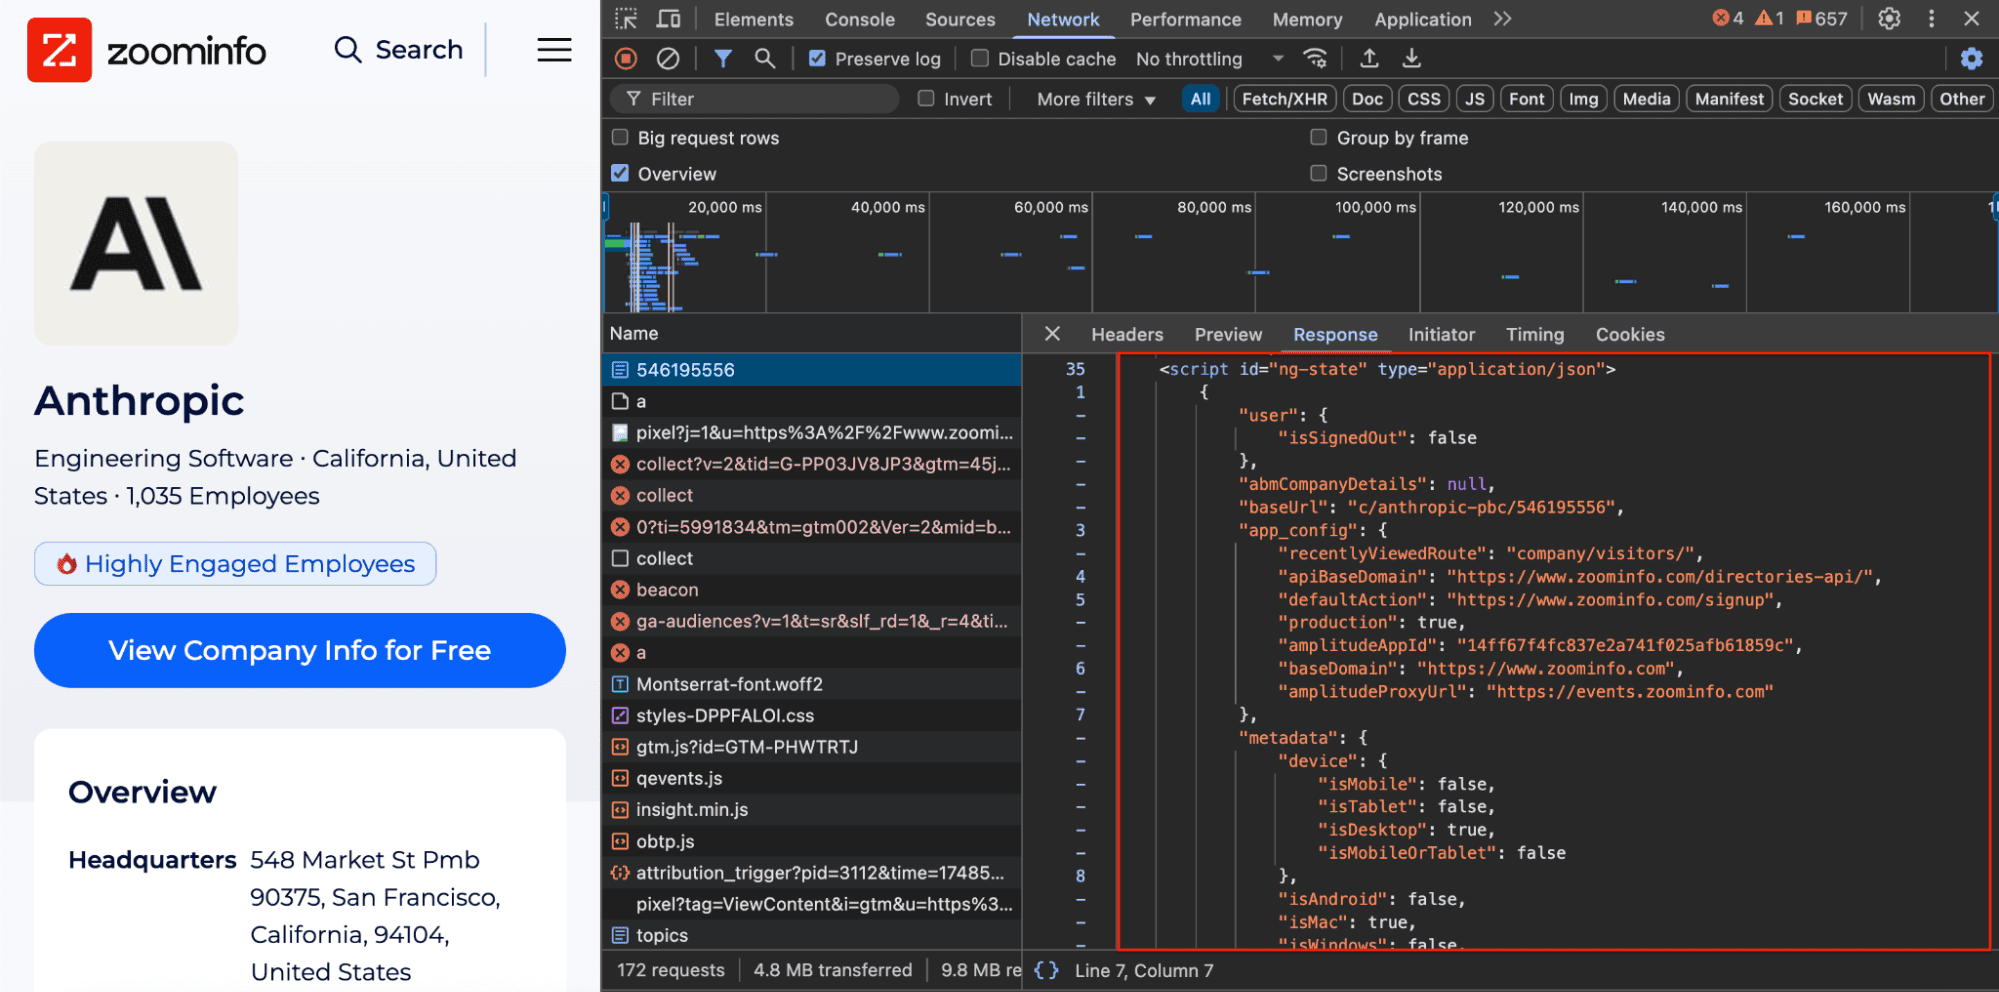Filter requests by Img type
The image size is (1999, 992).
click(1583, 99)
